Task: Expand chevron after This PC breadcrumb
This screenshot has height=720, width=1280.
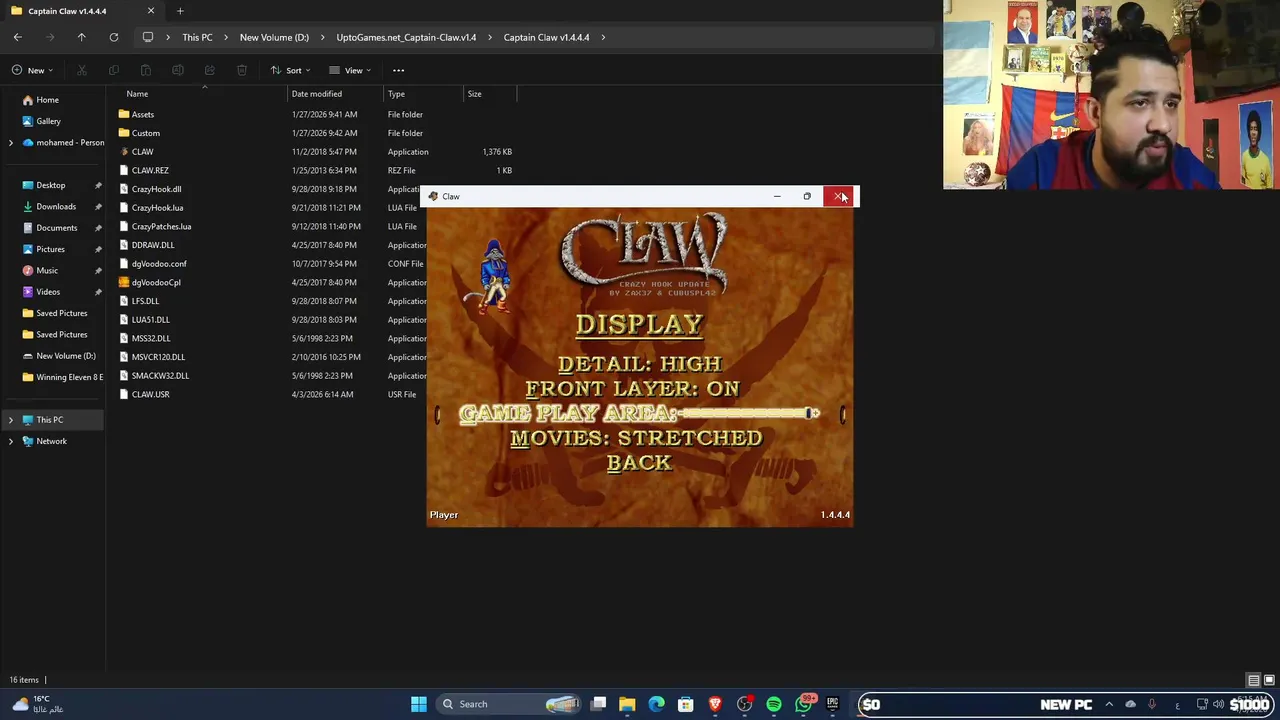Action: pos(226,37)
